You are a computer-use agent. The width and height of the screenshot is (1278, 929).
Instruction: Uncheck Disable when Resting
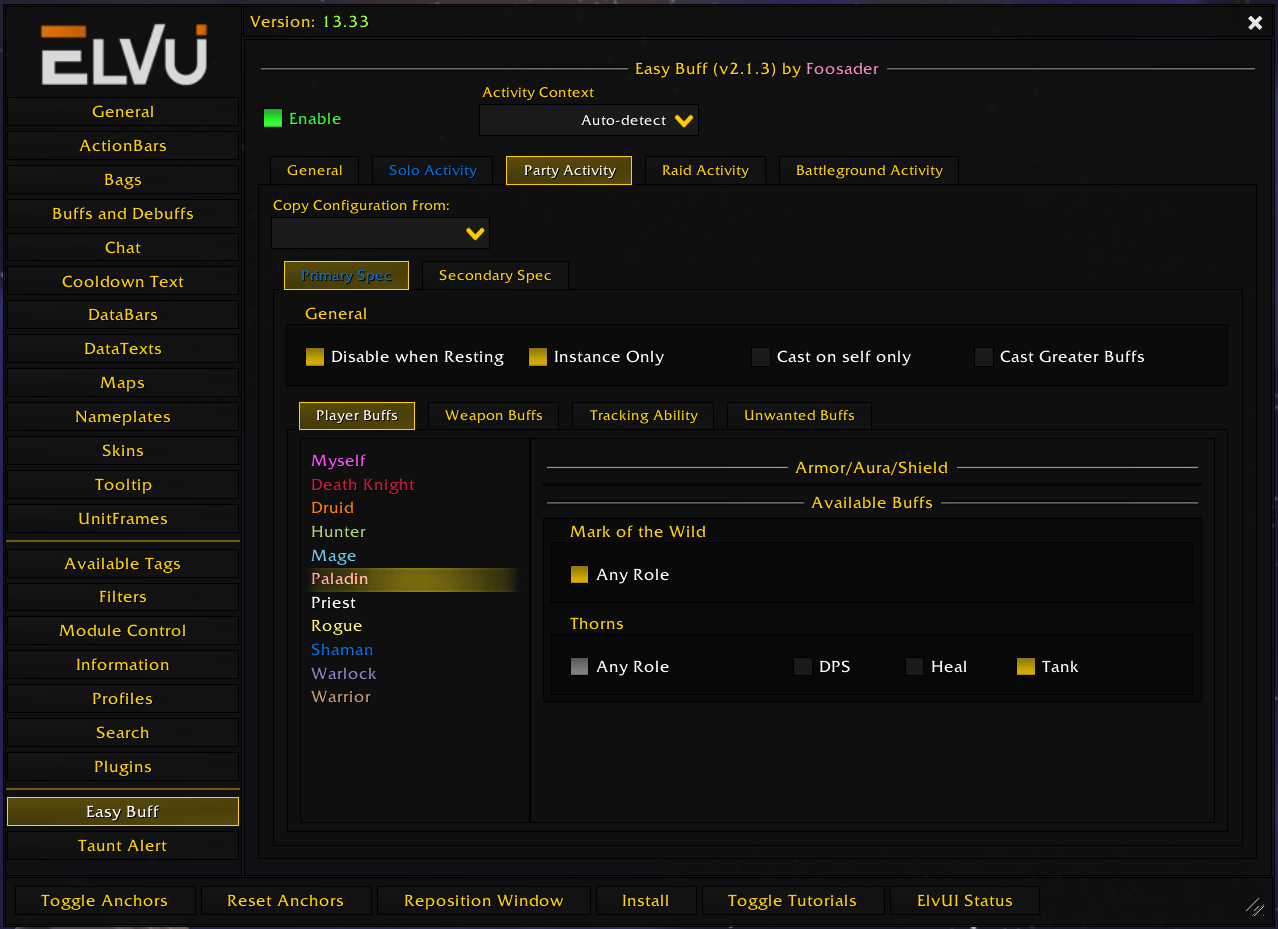(315, 357)
